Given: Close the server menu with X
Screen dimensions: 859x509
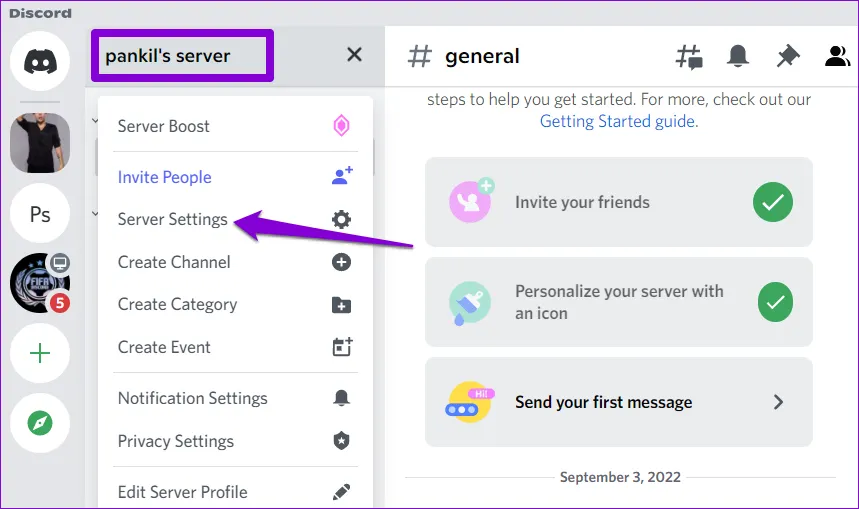Looking at the screenshot, I should (x=354, y=55).
